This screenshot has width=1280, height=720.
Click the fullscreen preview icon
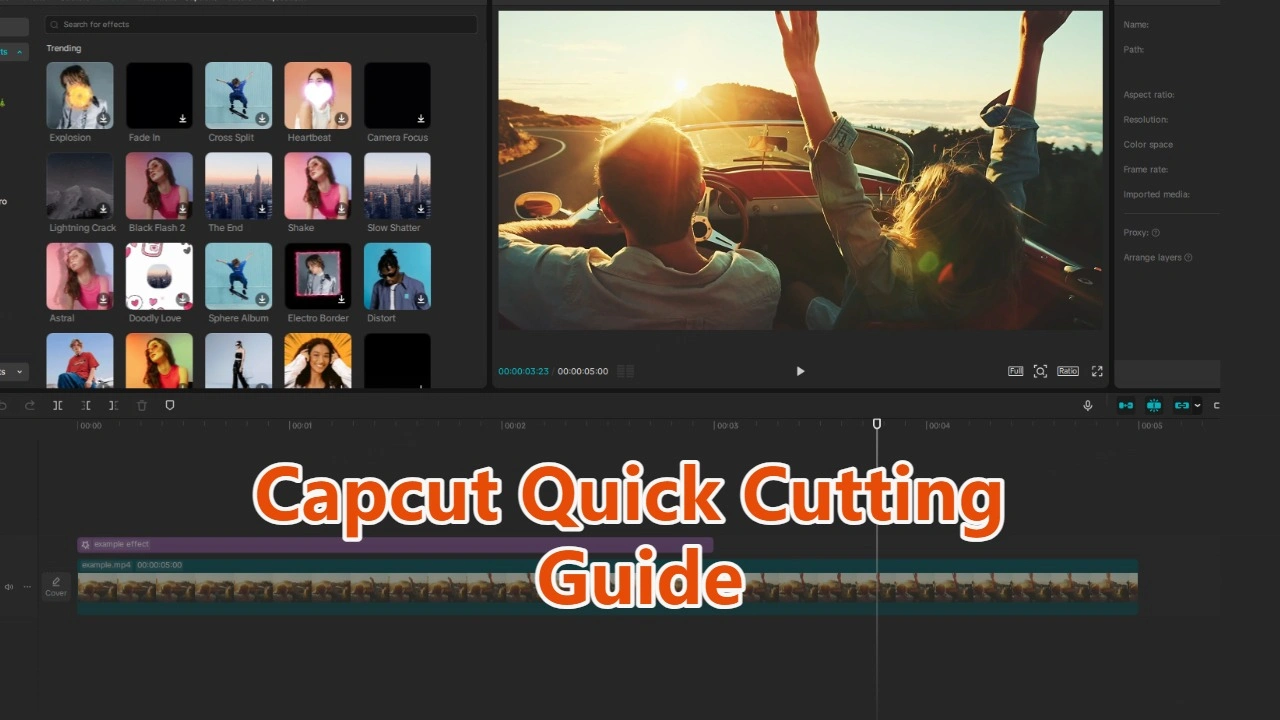[1097, 371]
